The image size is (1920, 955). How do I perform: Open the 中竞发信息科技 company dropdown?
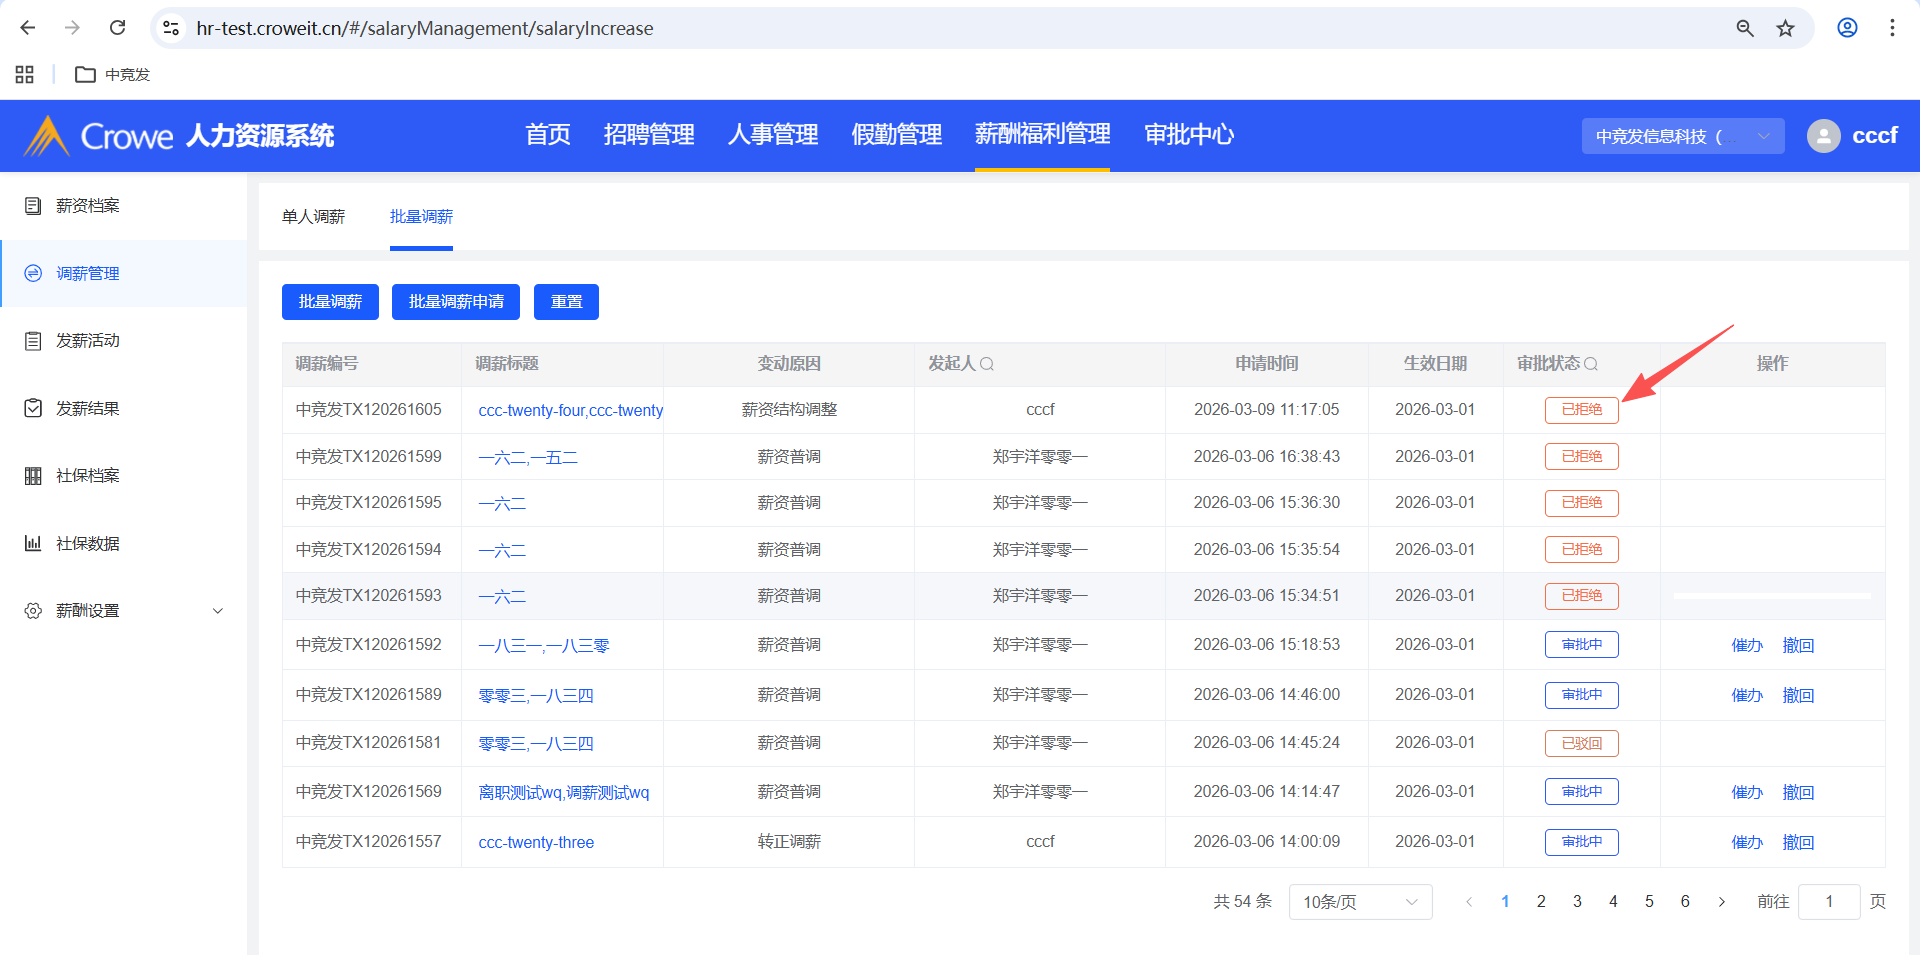[x=1682, y=136]
